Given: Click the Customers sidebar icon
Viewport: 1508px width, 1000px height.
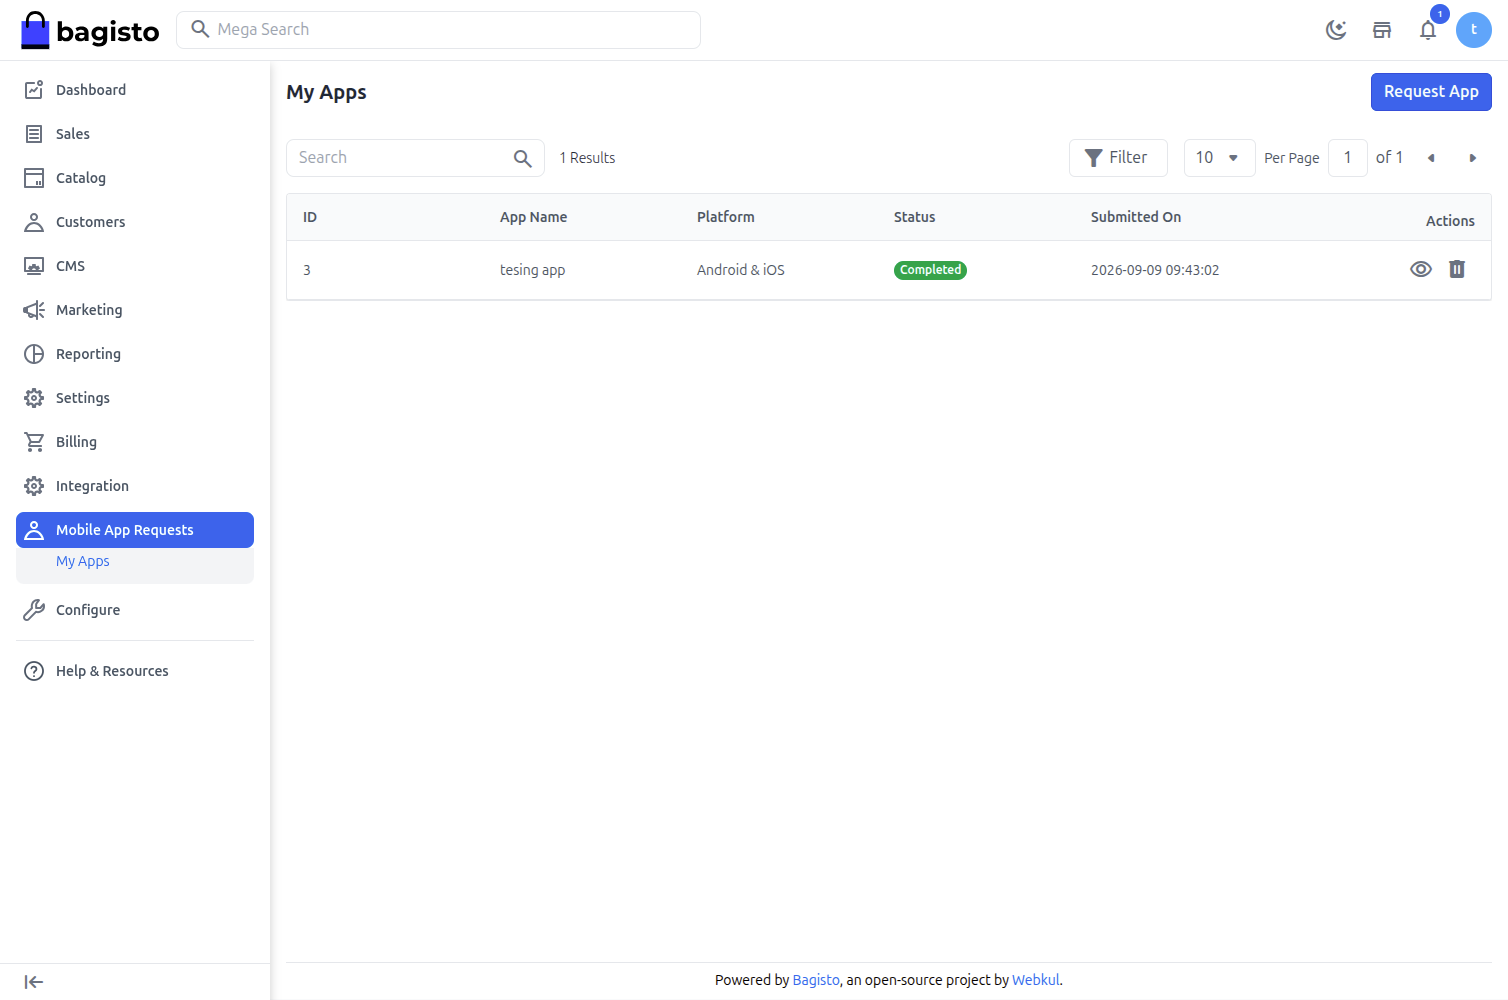Looking at the screenshot, I should 34,222.
